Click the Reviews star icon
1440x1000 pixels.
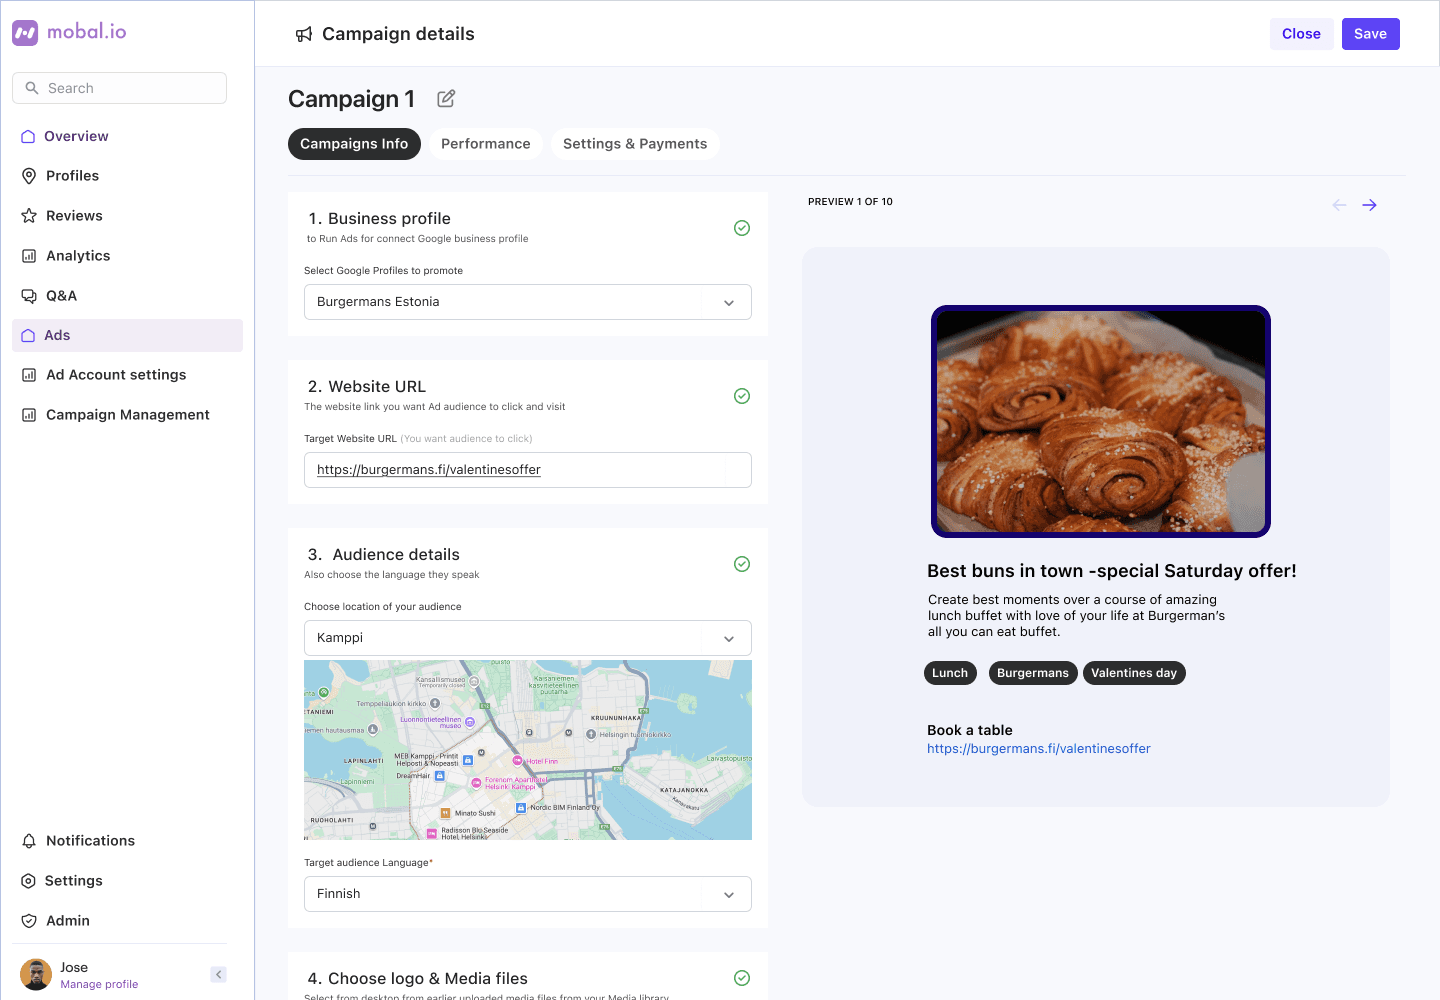(x=29, y=216)
